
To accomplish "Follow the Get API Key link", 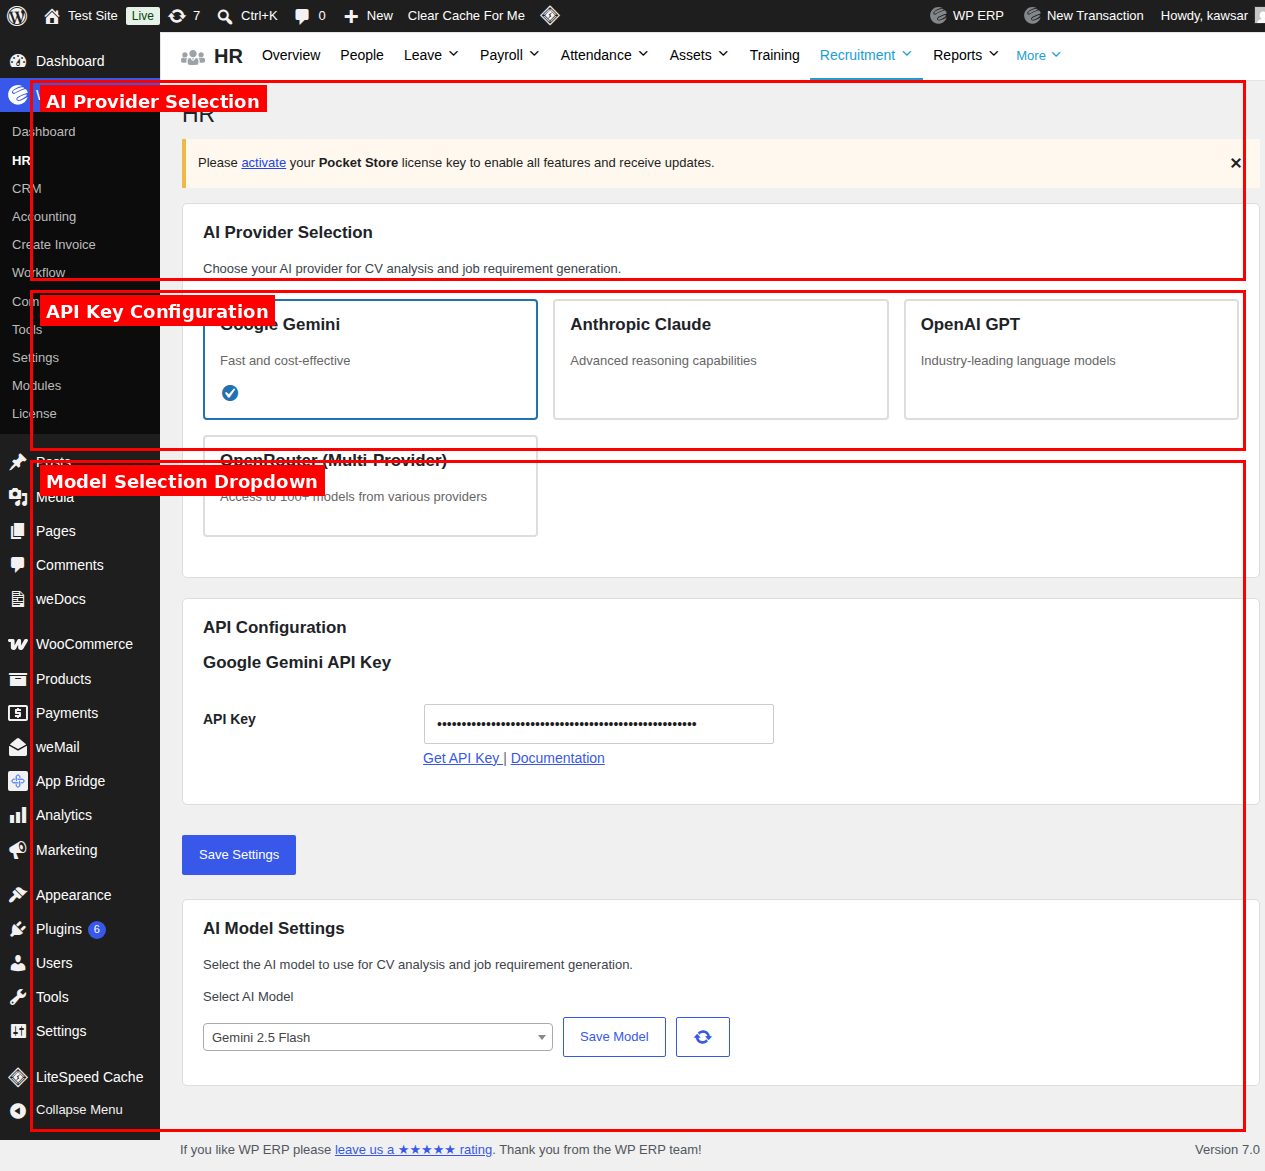I will 461,758.
